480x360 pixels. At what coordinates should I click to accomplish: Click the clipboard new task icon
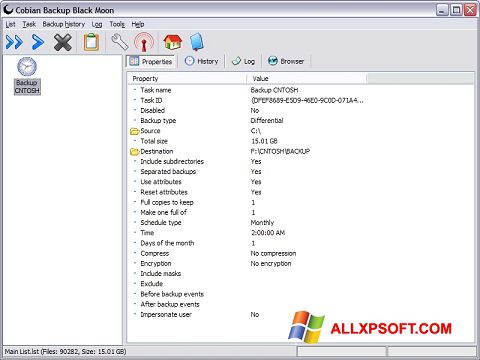[x=91, y=42]
